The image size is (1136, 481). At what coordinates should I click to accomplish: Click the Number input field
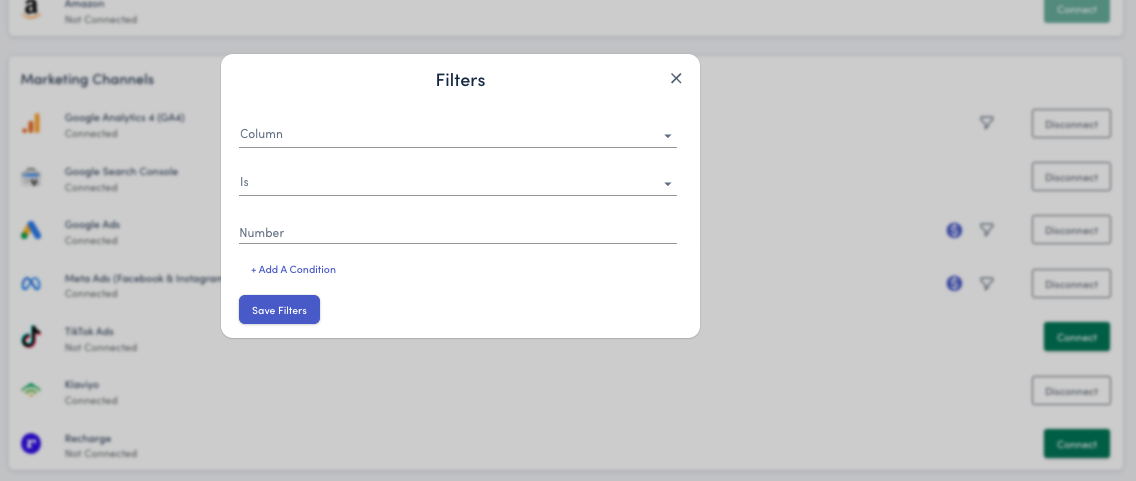457,232
